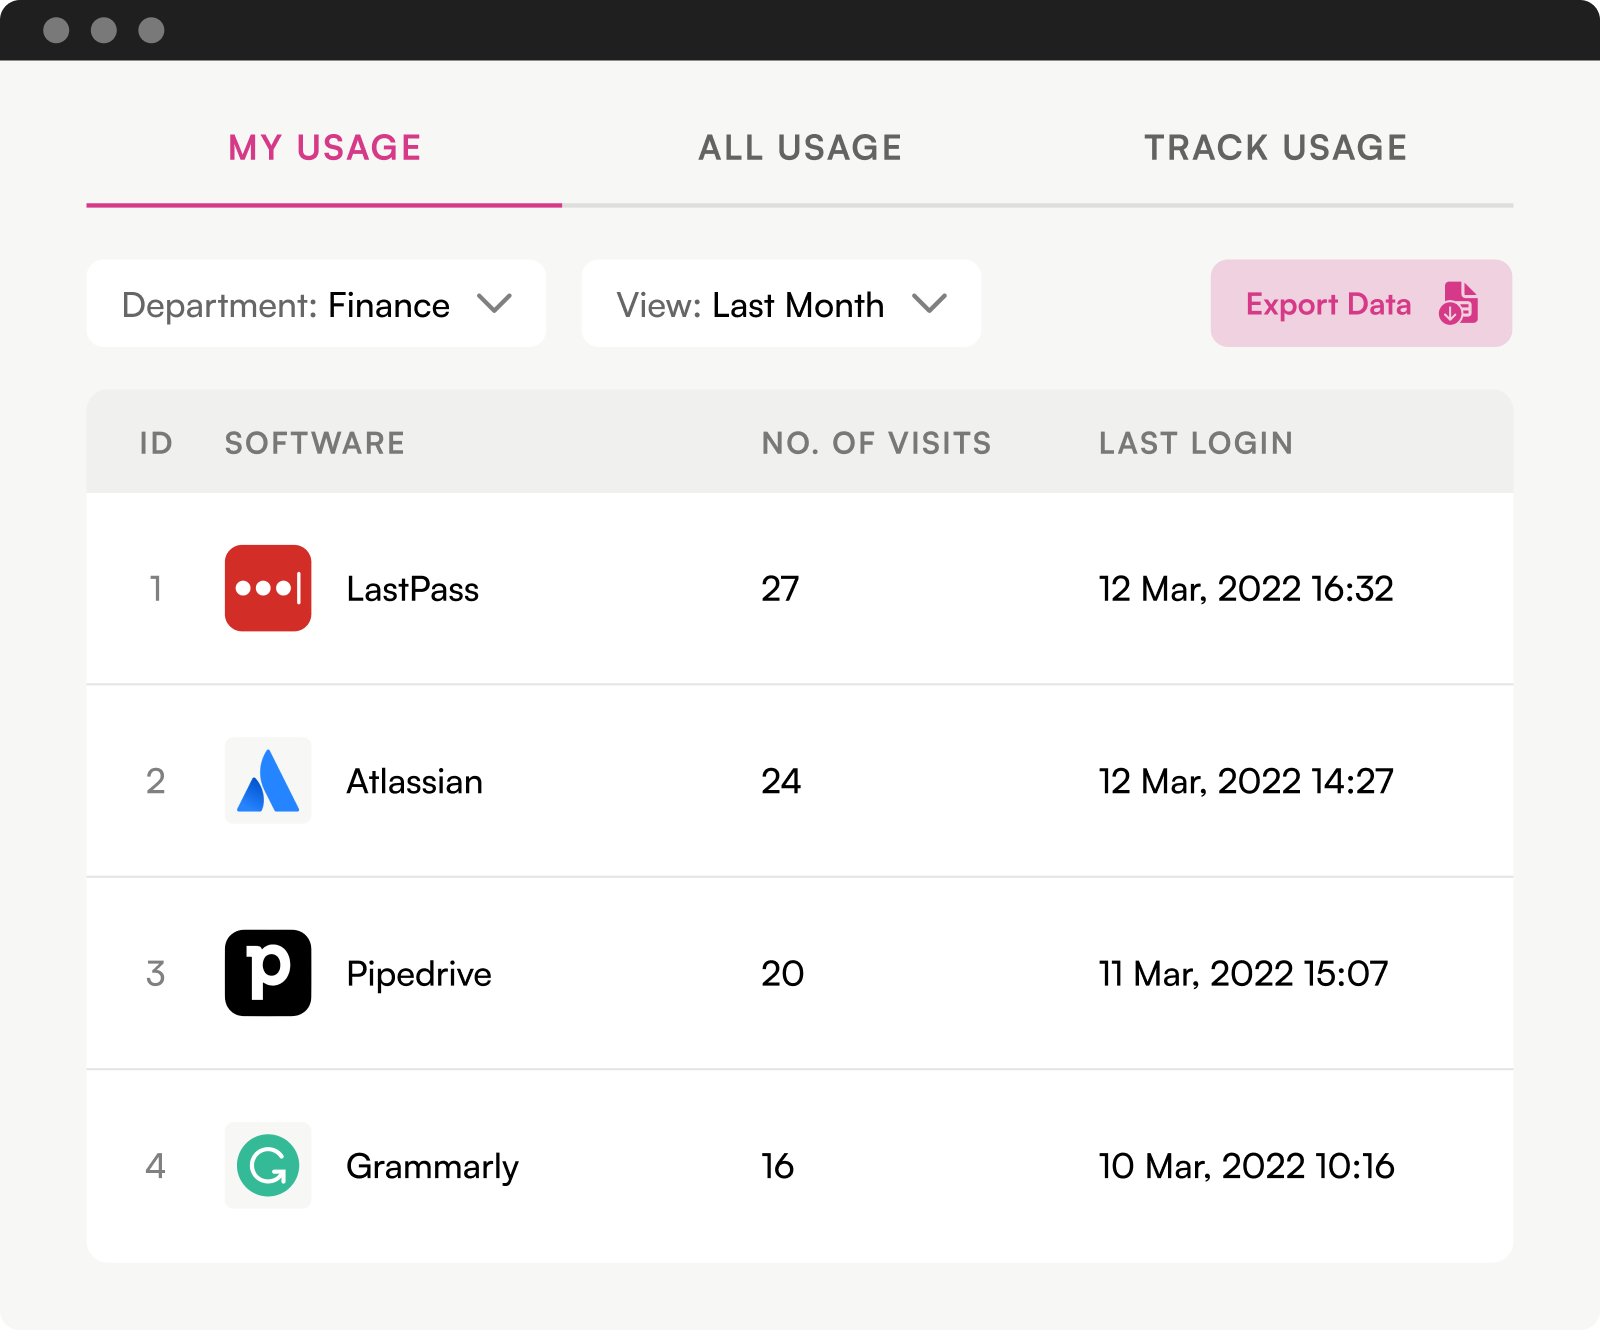Click the Grammarly logo icon
The height and width of the screenshot is (1330, 1600).
(x=268, y=1165)
